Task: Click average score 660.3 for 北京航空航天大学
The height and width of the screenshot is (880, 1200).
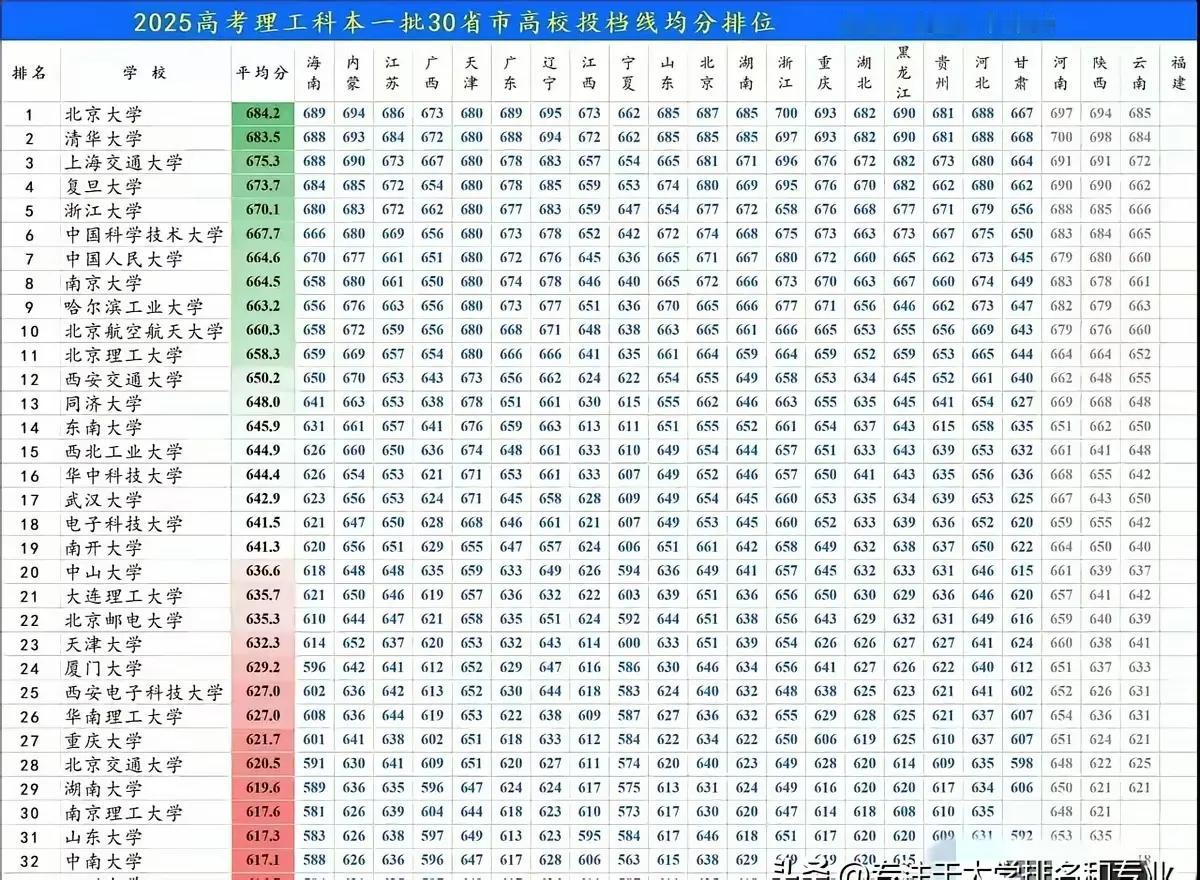Action: coord(262,330)
